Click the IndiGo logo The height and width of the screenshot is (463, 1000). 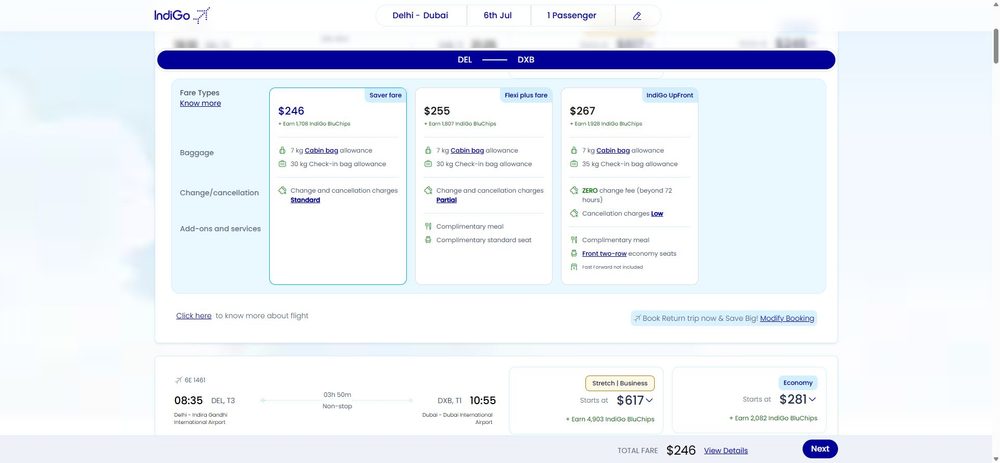tap(182, 15)
